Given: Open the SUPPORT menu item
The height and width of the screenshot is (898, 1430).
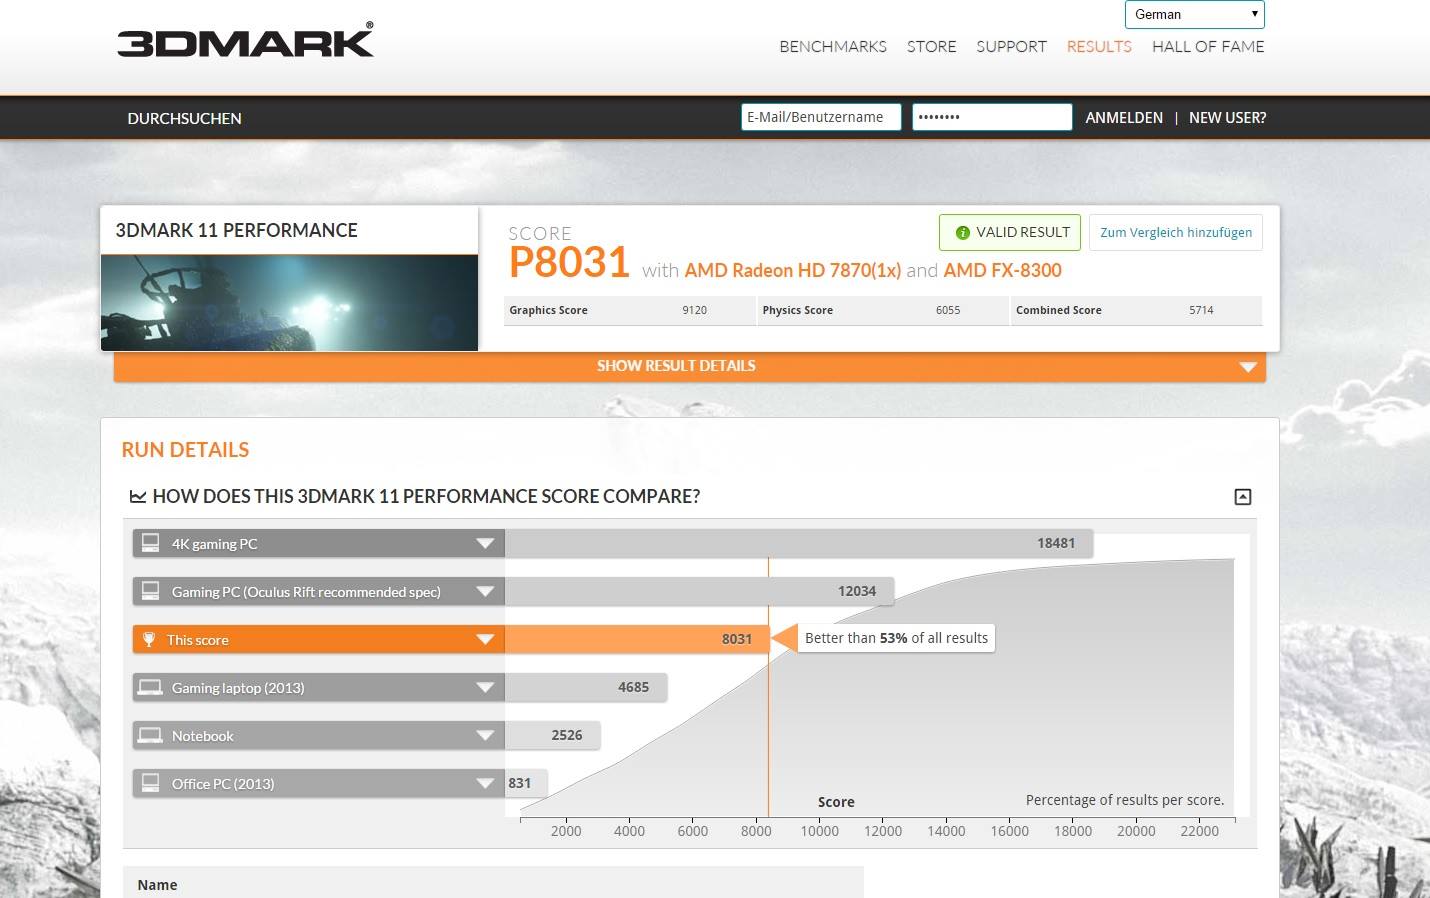Looking at the screenshot, I should (1011, 46).
